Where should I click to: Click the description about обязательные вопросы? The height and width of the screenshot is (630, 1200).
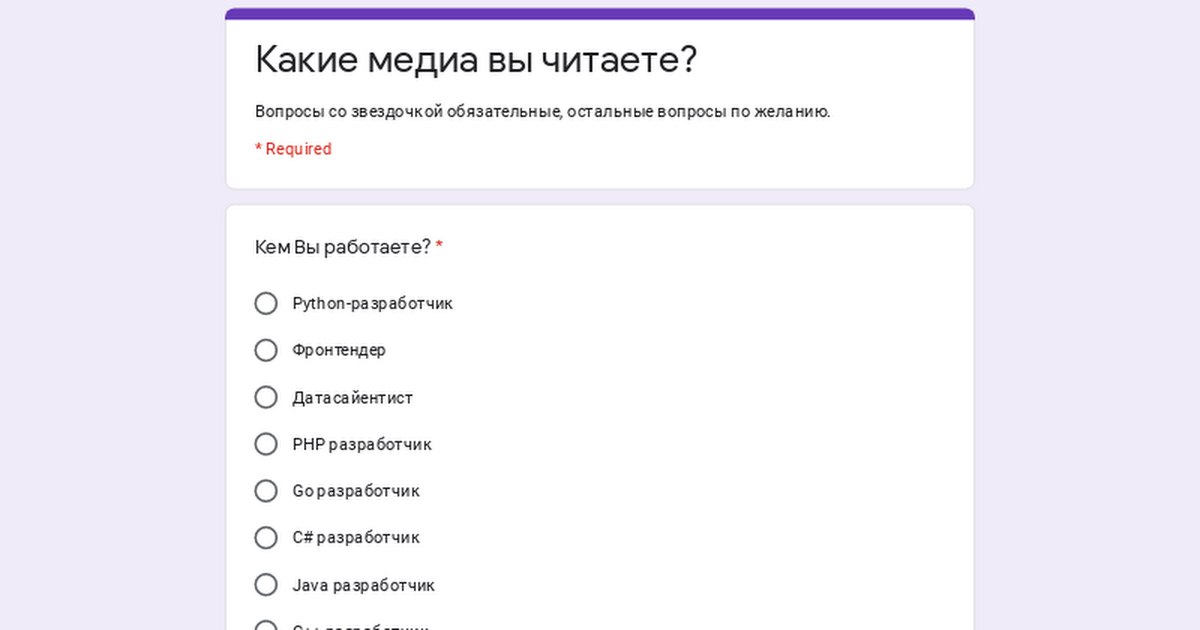coord(542,112)
